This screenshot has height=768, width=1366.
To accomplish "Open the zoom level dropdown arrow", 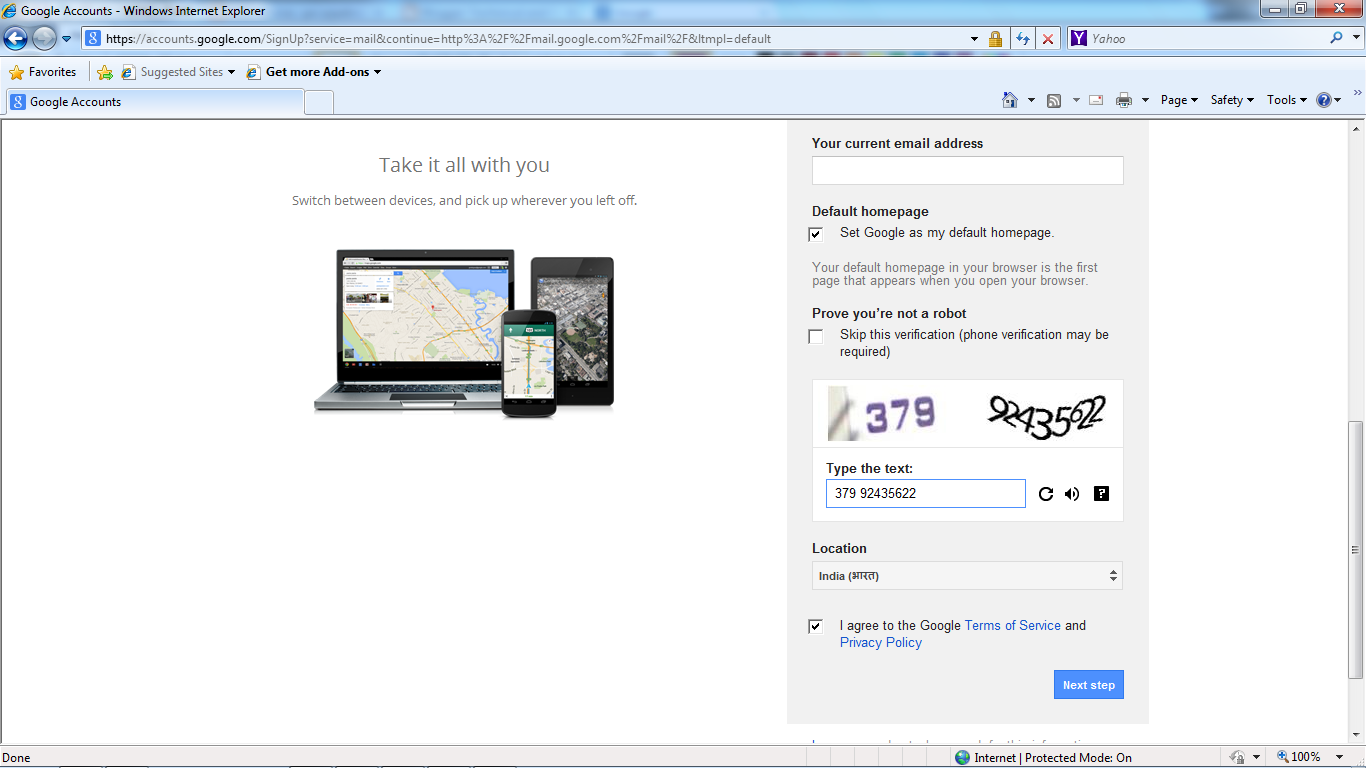I will coord(1340,757).
